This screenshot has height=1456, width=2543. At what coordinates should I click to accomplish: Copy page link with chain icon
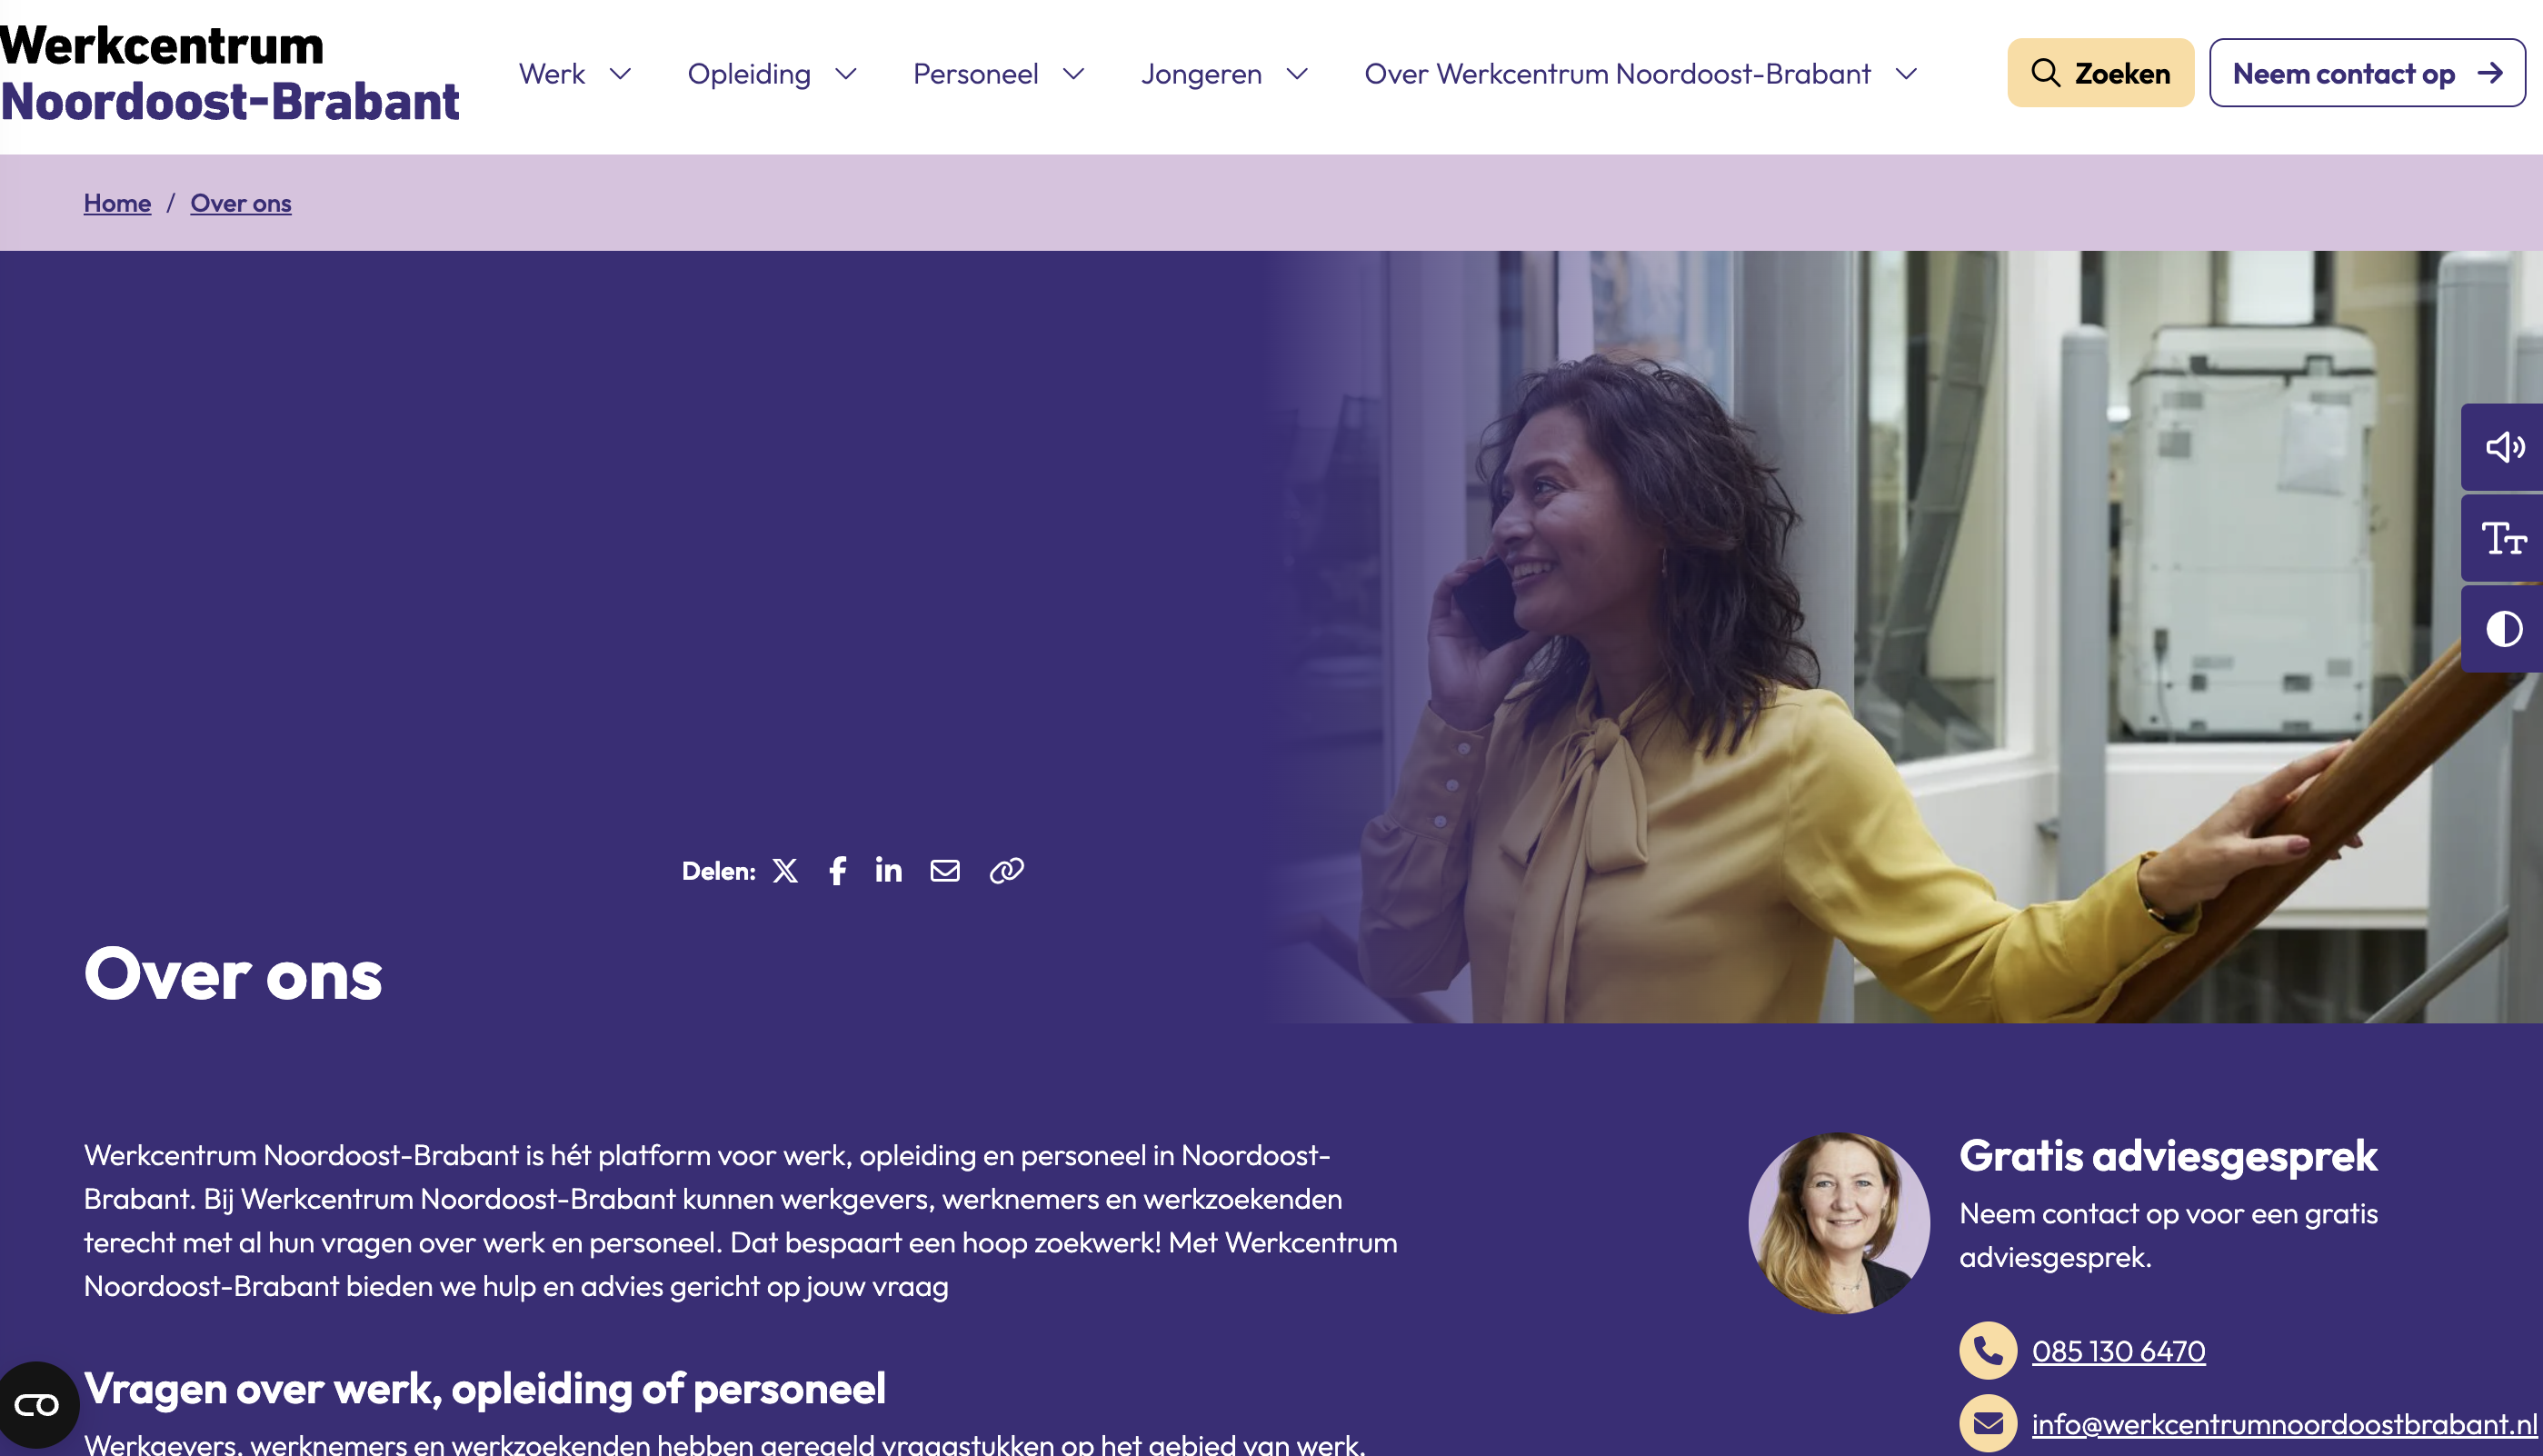click(x=1006, y=871)
